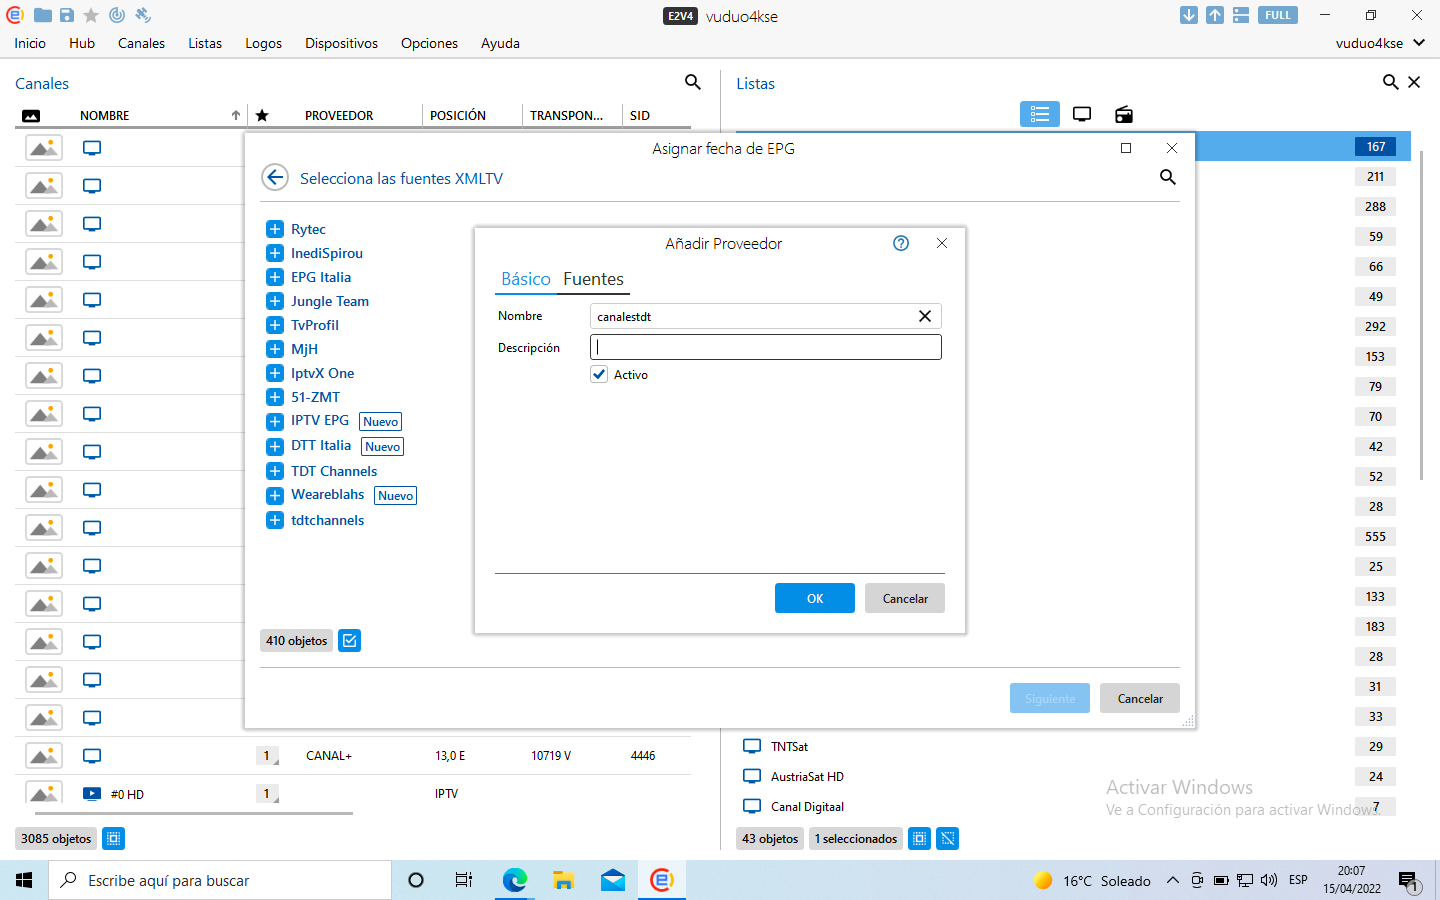This screenshot has width=1440, height=900.
Task: Select radio view icon in Listas
Action: click(x=1124, y=115)
